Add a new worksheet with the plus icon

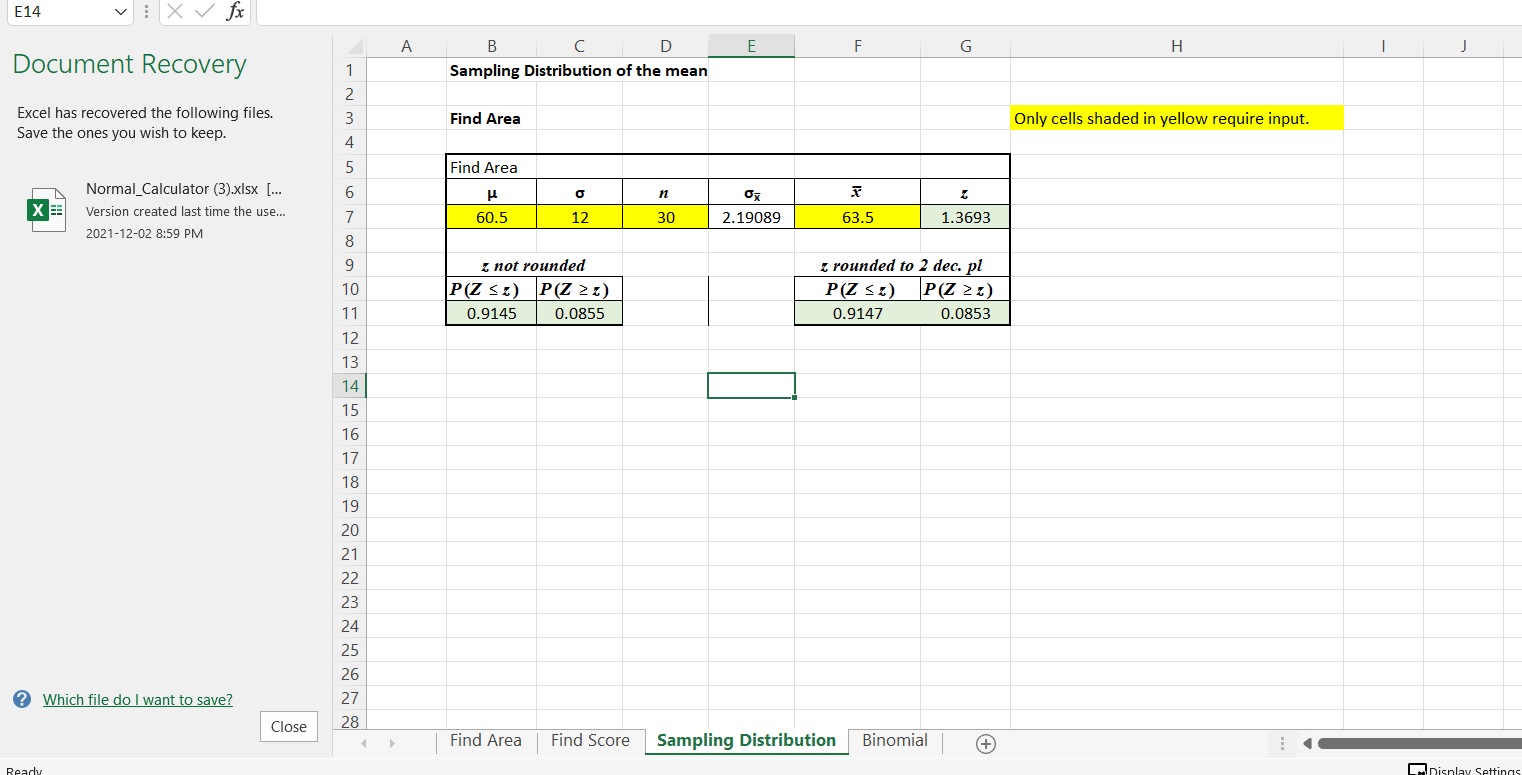tap(985, 744)
